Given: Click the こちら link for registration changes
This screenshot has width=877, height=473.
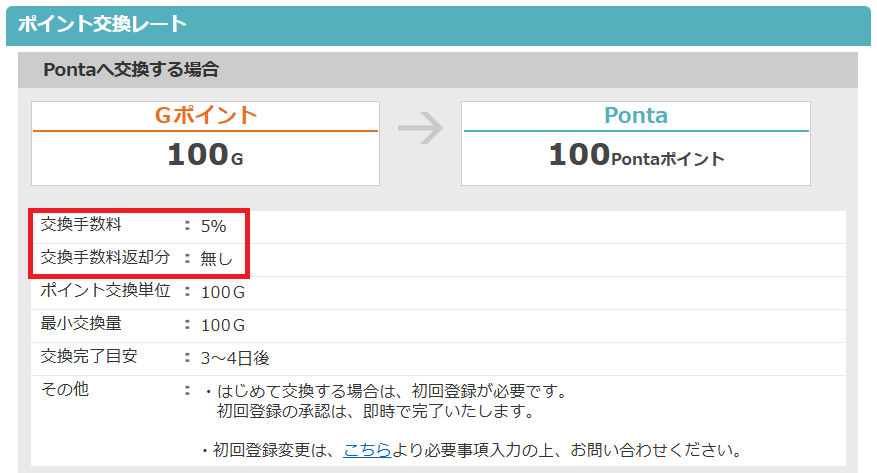Looking at the screenshot, I should [x=367, y=449].
